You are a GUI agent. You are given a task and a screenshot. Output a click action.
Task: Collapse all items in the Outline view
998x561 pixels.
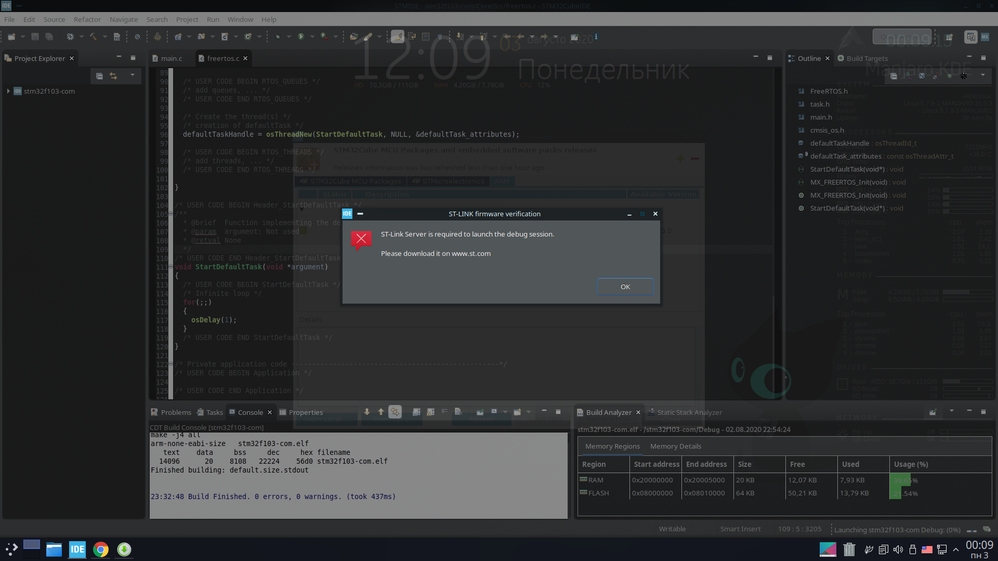[894, 76]
